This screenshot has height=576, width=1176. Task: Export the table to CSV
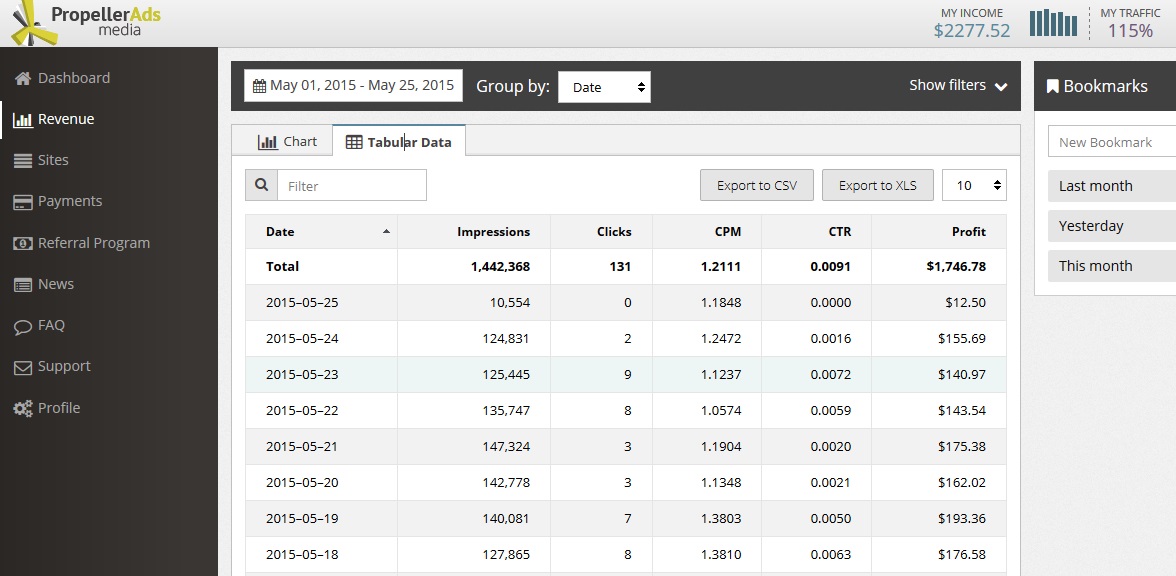[x=757, y=185]
